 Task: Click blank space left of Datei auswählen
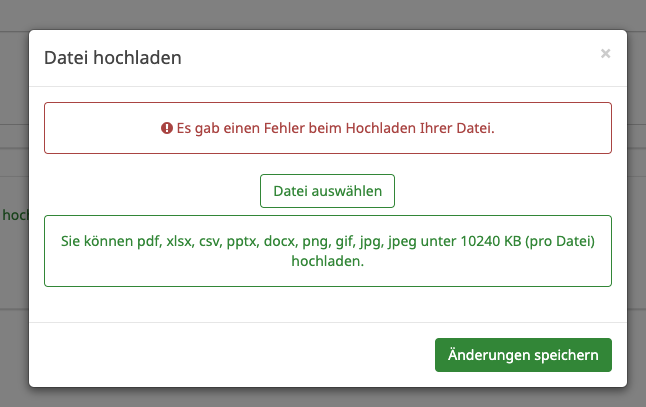click(x=150, y=190)
